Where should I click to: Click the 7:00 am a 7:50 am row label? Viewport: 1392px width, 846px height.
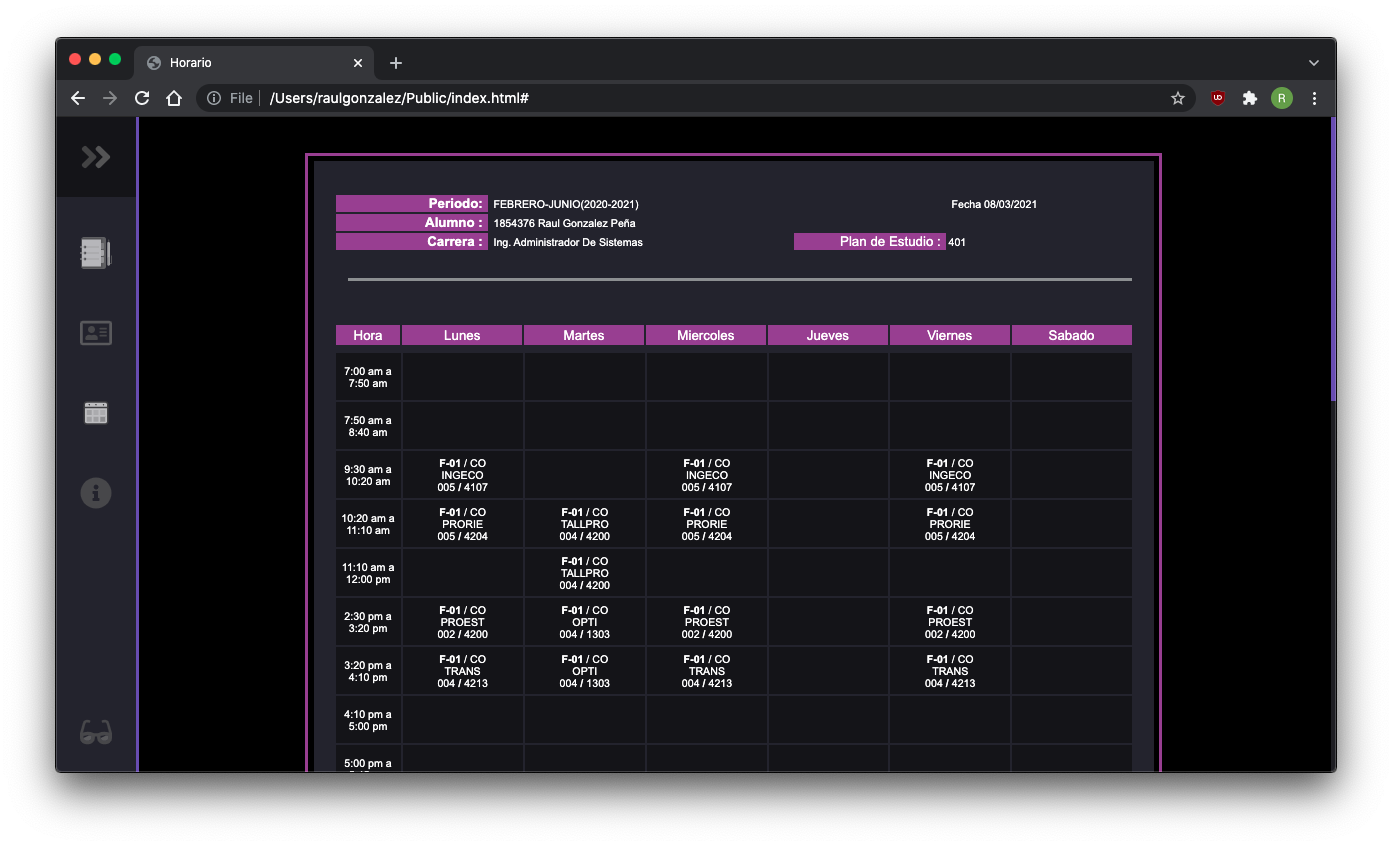(368, 377)
